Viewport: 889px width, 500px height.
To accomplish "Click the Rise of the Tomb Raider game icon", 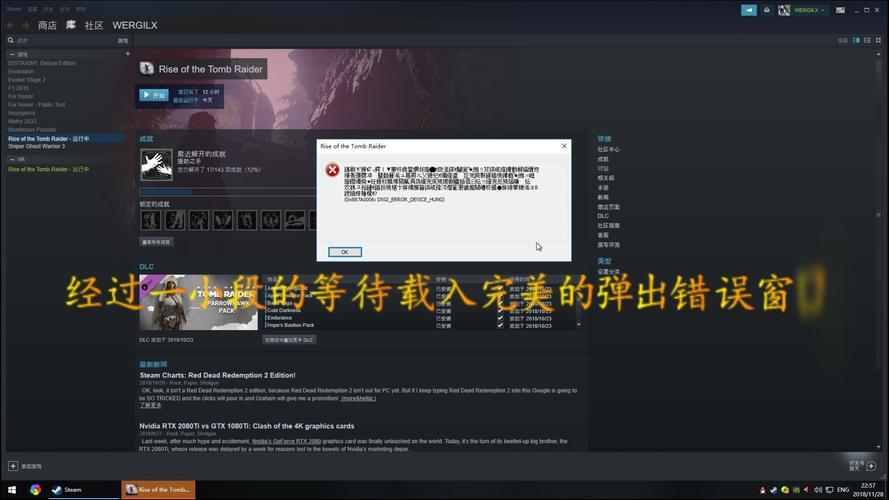I will coord(147,69).
